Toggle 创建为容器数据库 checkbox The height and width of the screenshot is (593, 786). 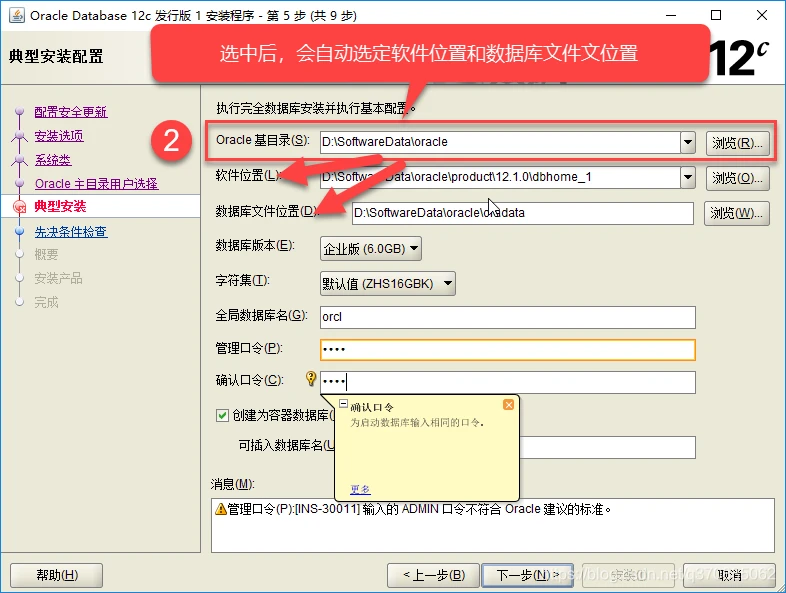click(x=222, y=415)
